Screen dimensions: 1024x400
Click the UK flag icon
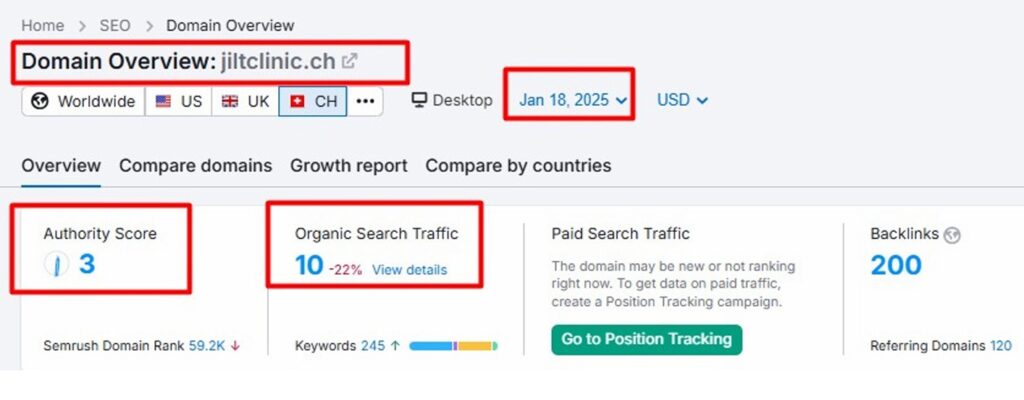tap(230, 101)
